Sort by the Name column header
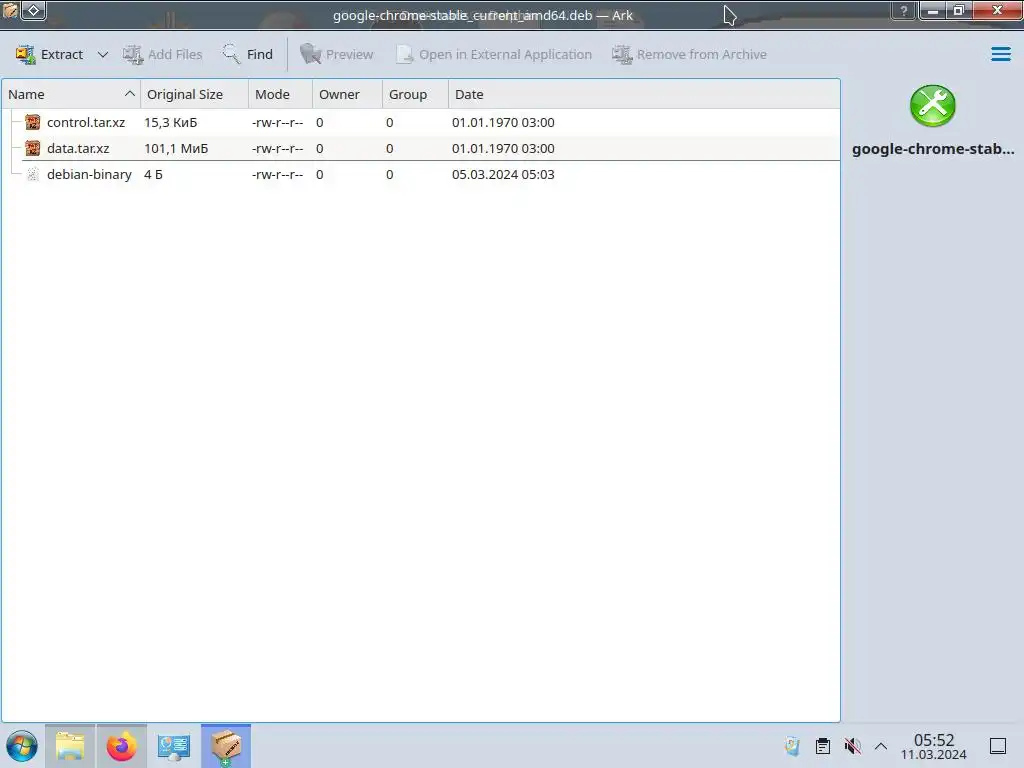This screenshot has width=1024, height=768. coord(71,94)
